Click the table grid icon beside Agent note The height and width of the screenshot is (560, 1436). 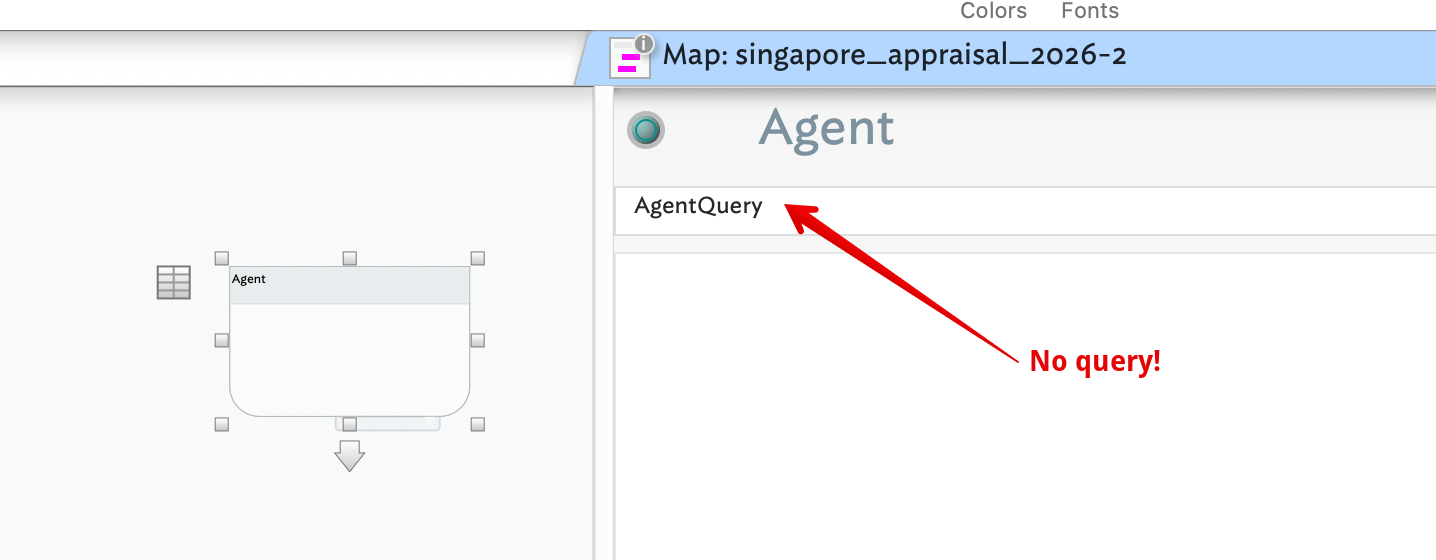174,282
